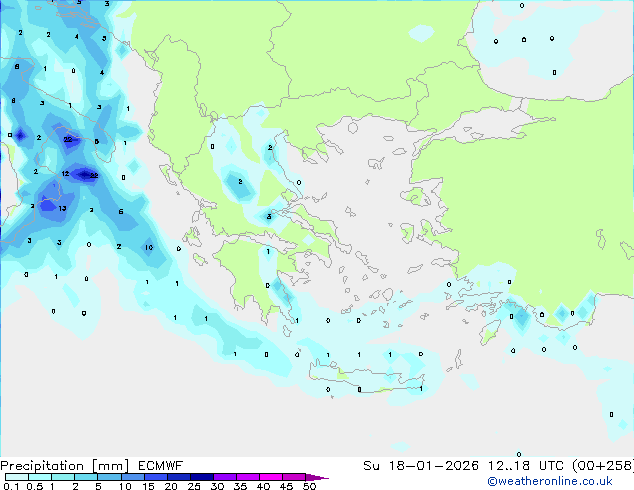This screenshot has width=634, height=490.
Task: Click the 'Precipitation [mm]' title text
Action: point(65,466)
